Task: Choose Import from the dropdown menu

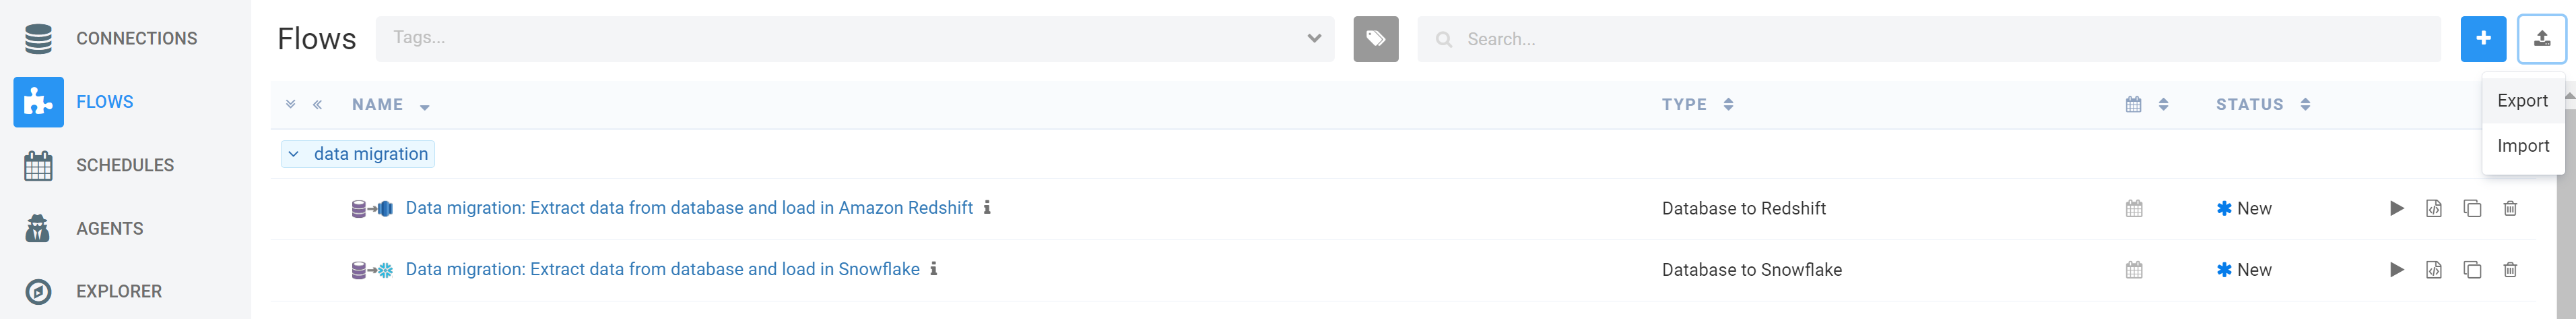Action: point(2522,146)
